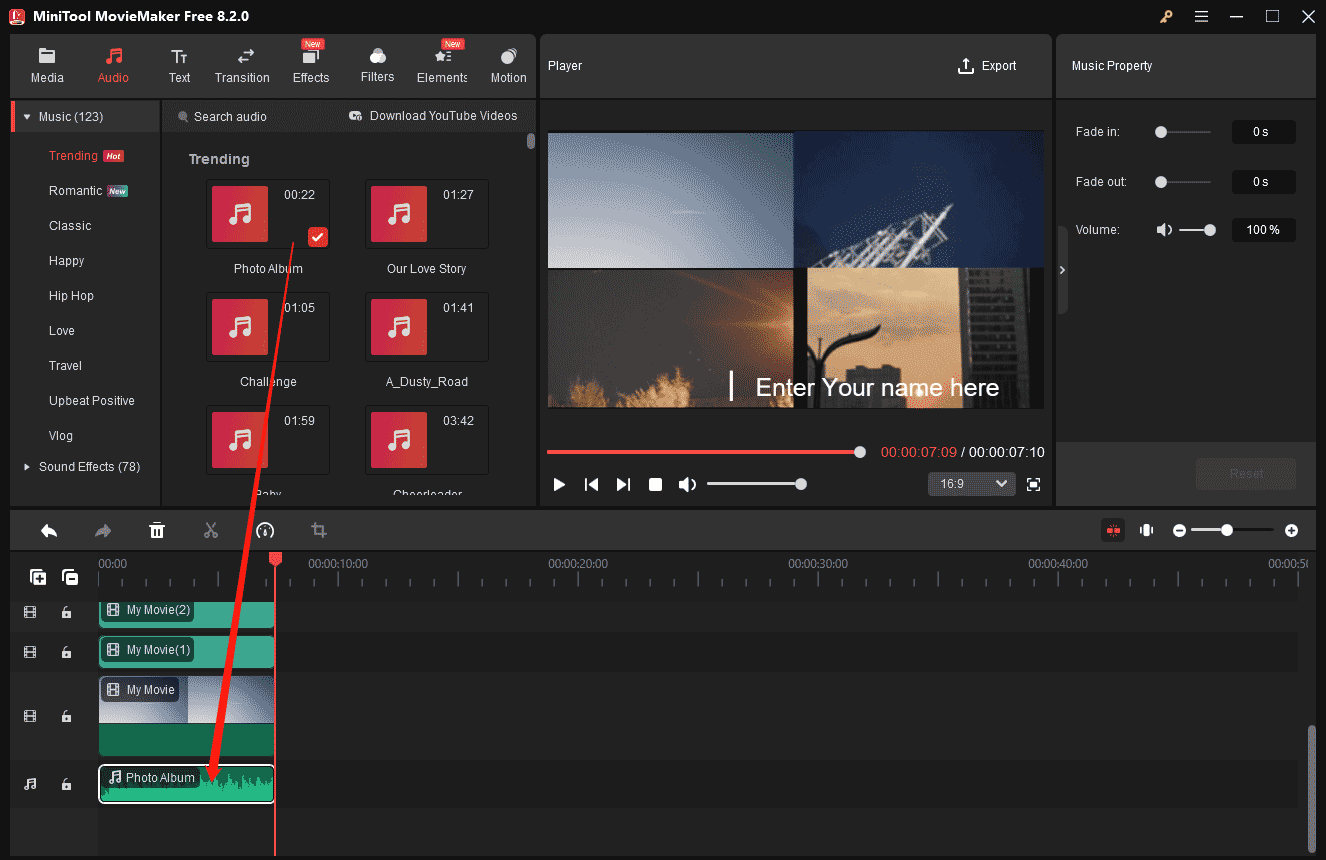This screenshot has height=860, width=1326.
Task: Click the Music Property speaker icon
Action: (1164, 230)
